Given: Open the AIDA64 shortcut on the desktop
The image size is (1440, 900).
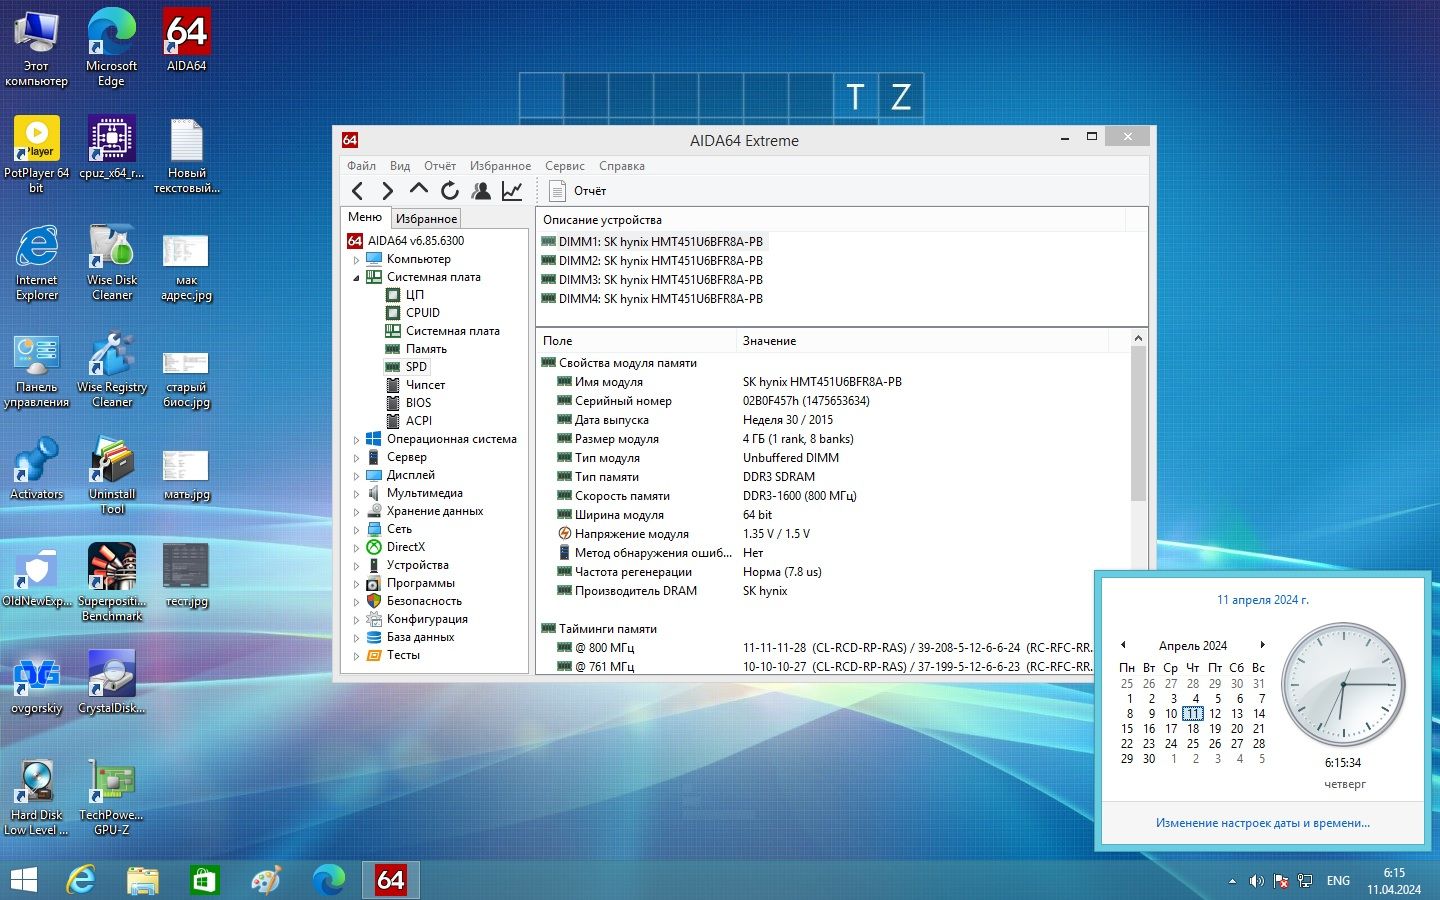Looking at the screenshot, I should click(186, 41).
